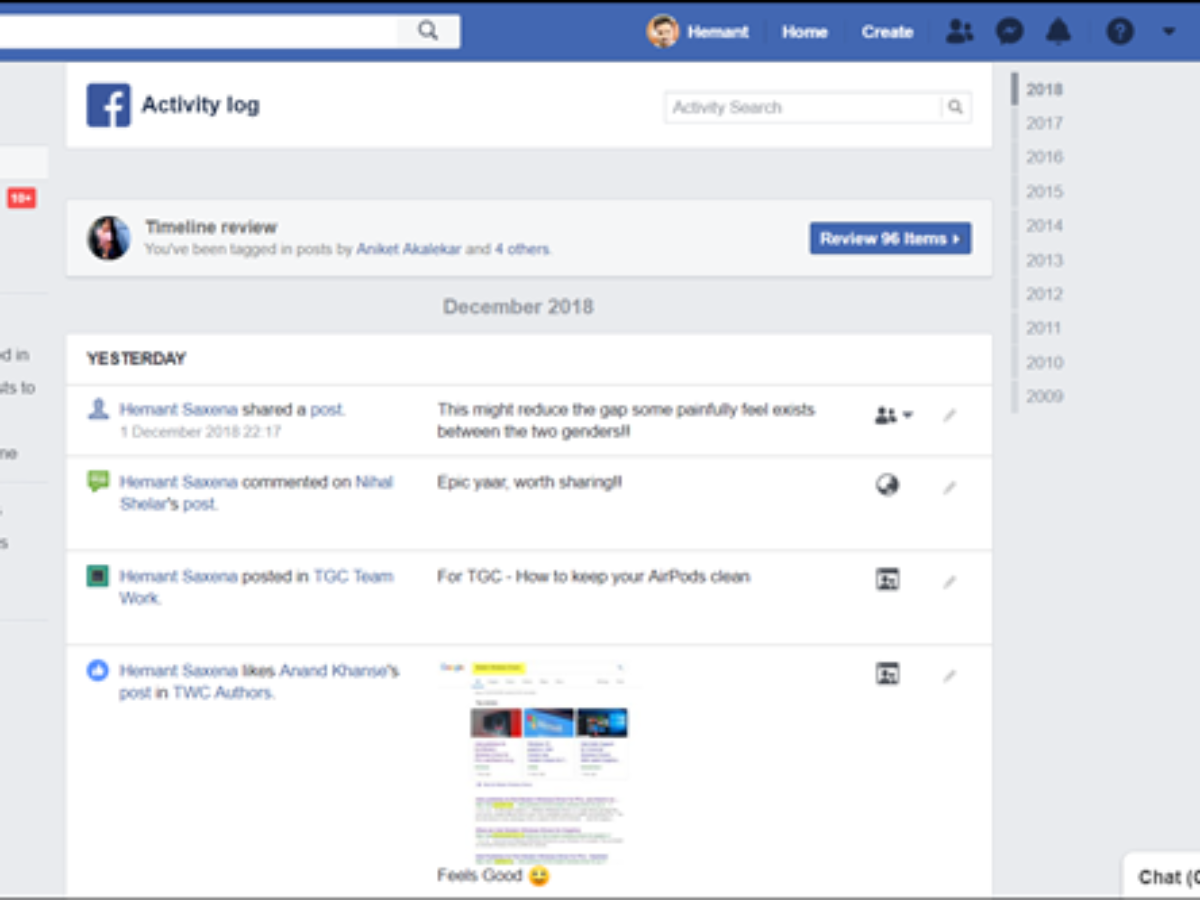Image resolution: width=1200 pixels, height=900 pixels.
Task: Focus the Activity Search field
Action: [803, 107]
